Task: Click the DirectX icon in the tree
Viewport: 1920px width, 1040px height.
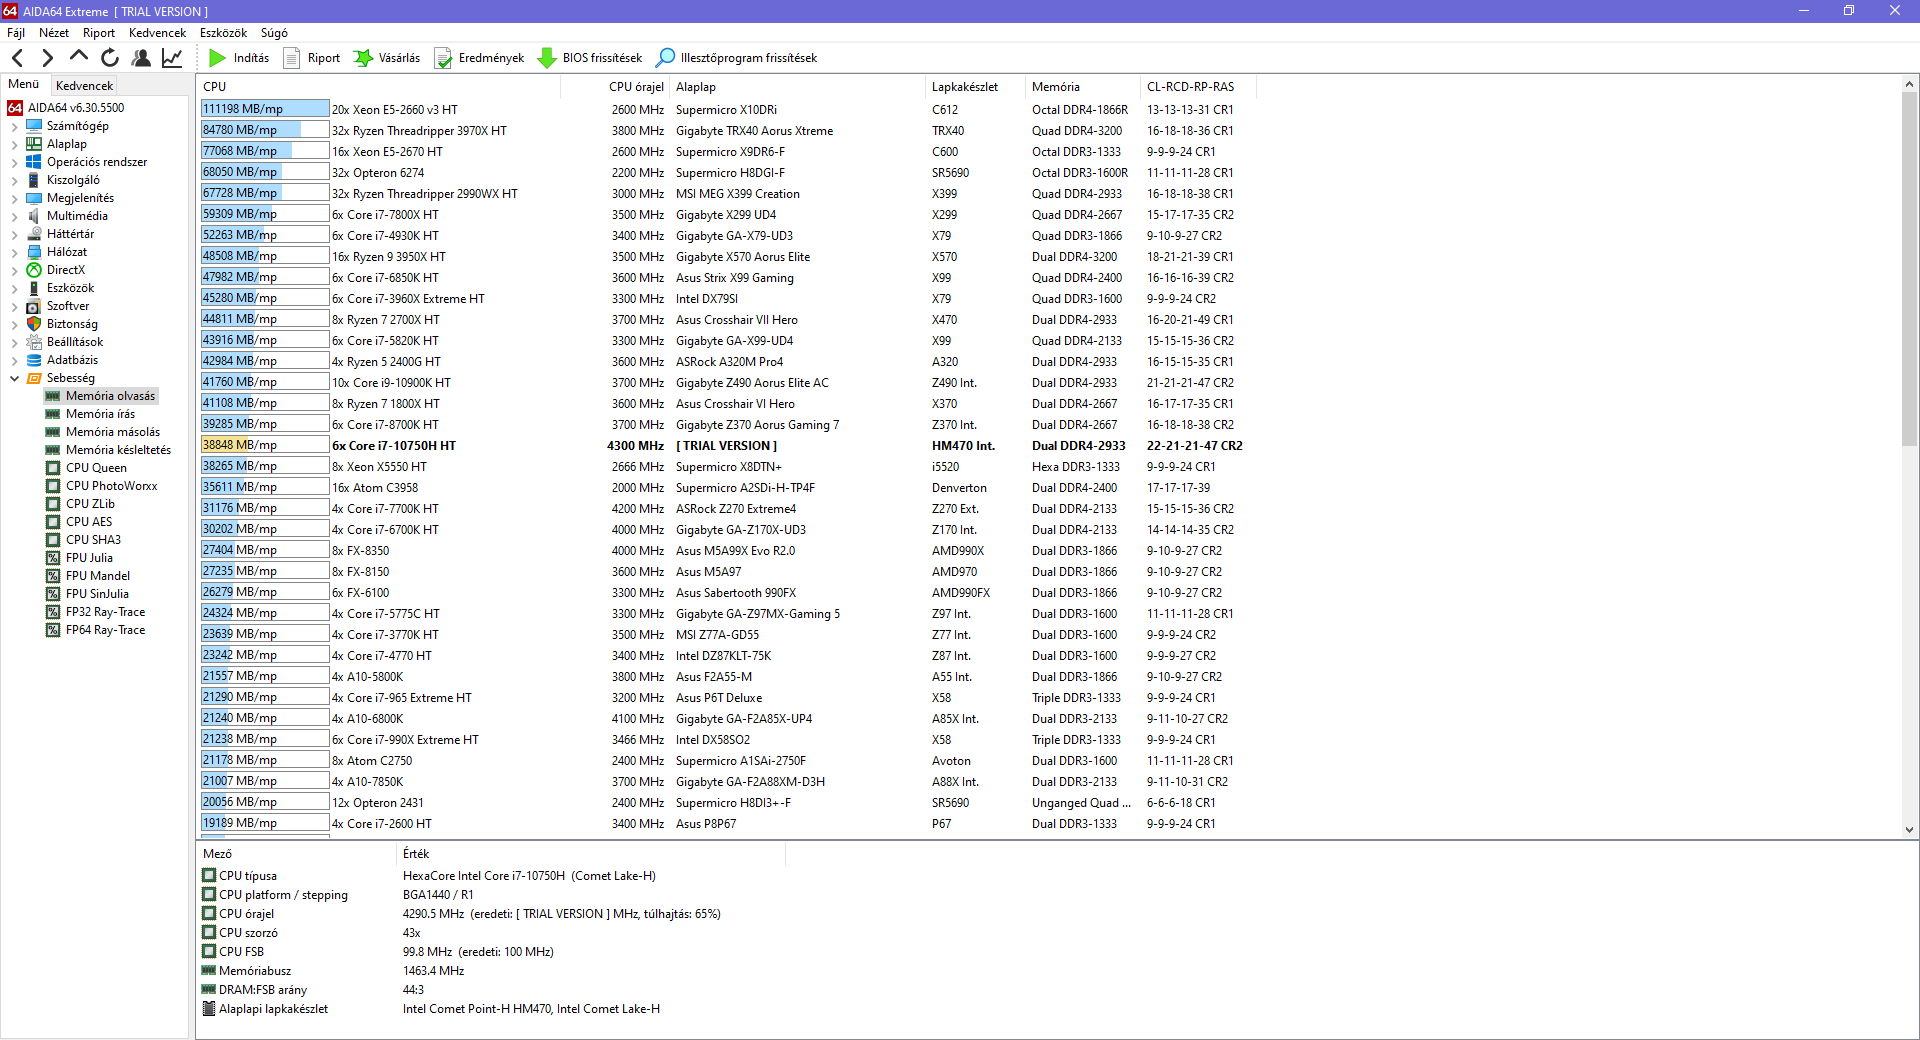Action: tap(34, 270)
